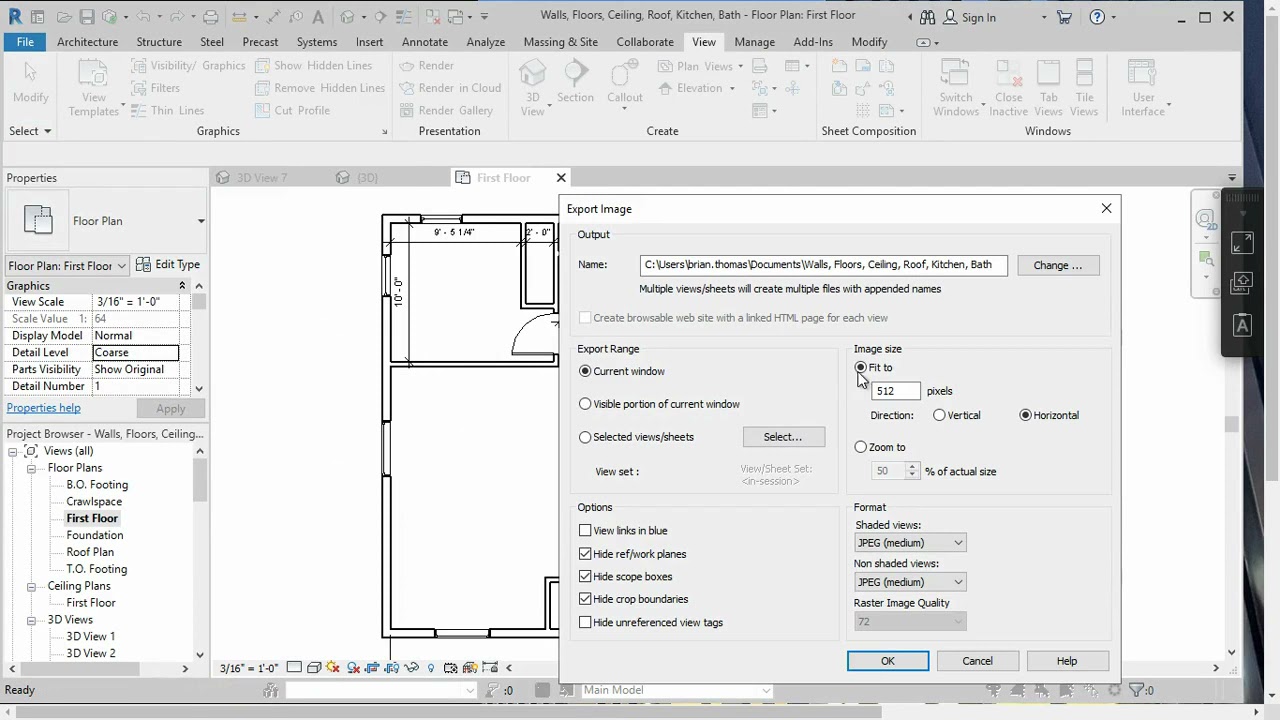Open the Architecture ribbon tab

tap(87, 42)
